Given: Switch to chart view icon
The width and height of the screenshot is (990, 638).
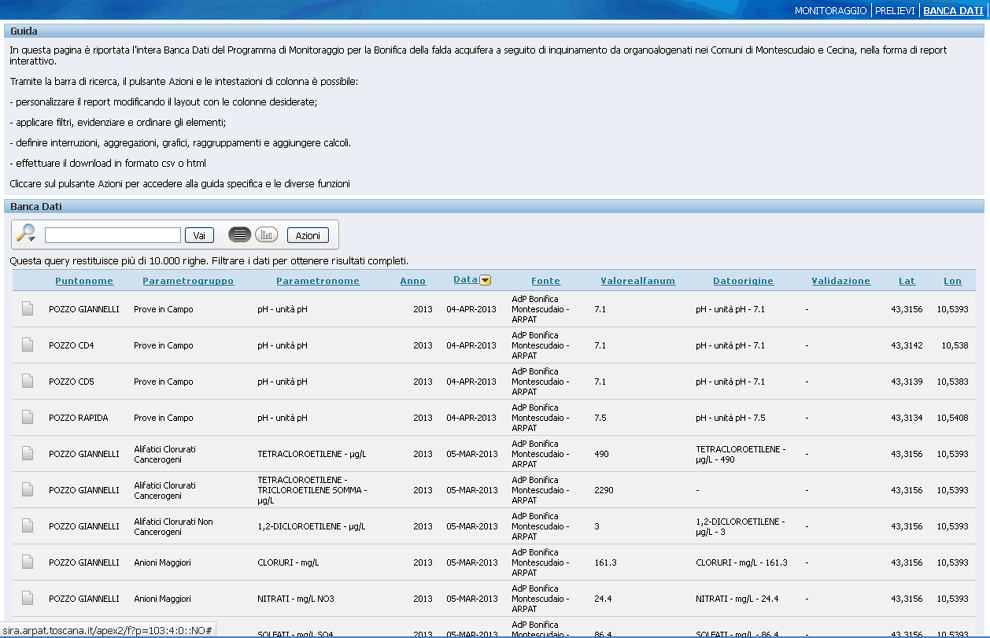Looking at the screenshot, I should click(x=266, y=235).
